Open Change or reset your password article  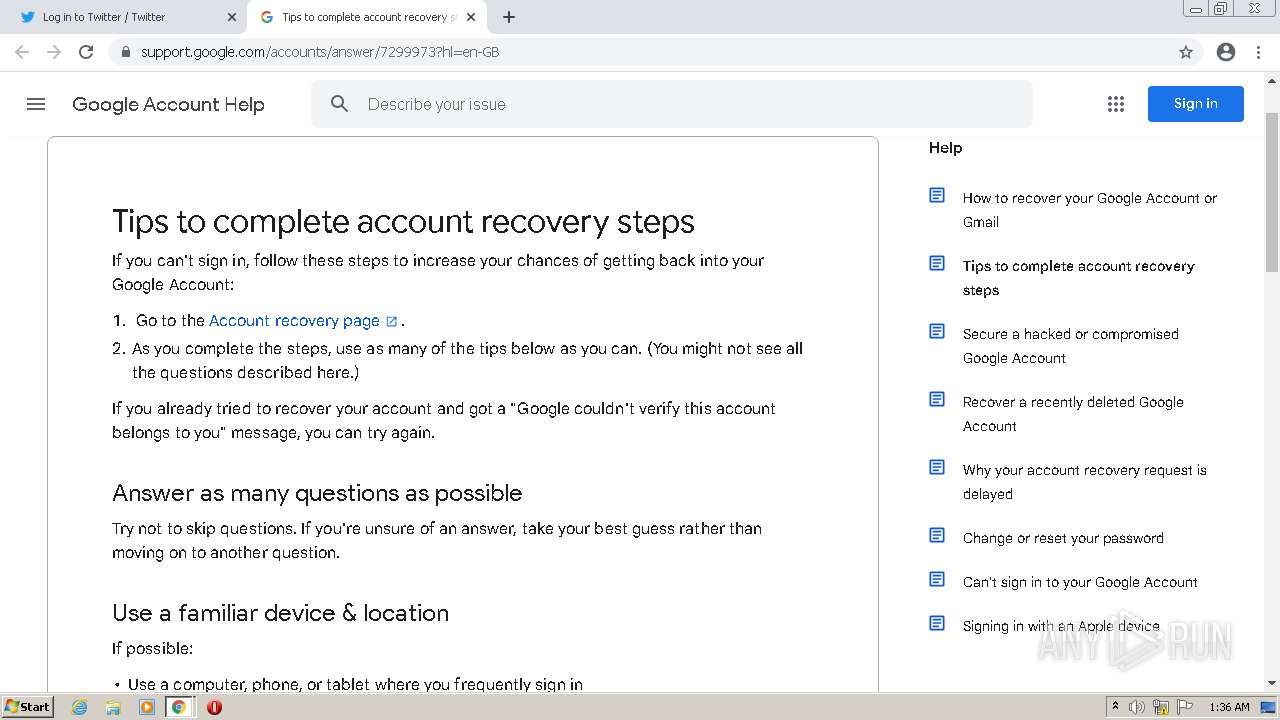[1062, 538]
